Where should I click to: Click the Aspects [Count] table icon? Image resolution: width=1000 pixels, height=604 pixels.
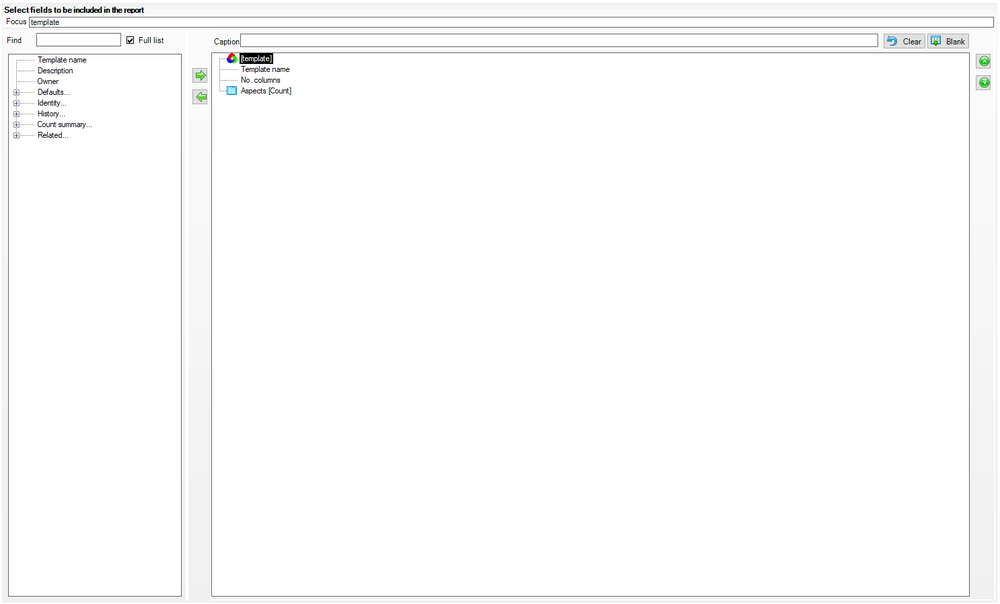pyautogui.click(x=232, y=91)
